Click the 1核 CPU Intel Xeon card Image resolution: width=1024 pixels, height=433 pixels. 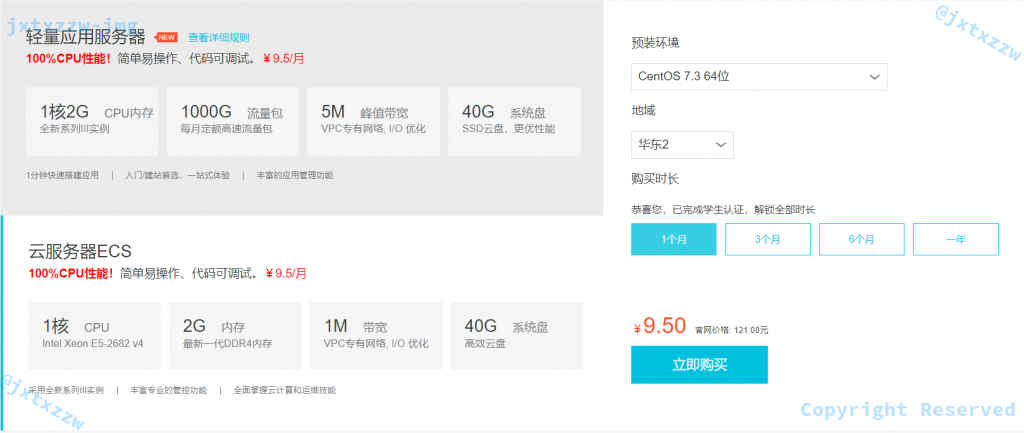tap(94, 335)
